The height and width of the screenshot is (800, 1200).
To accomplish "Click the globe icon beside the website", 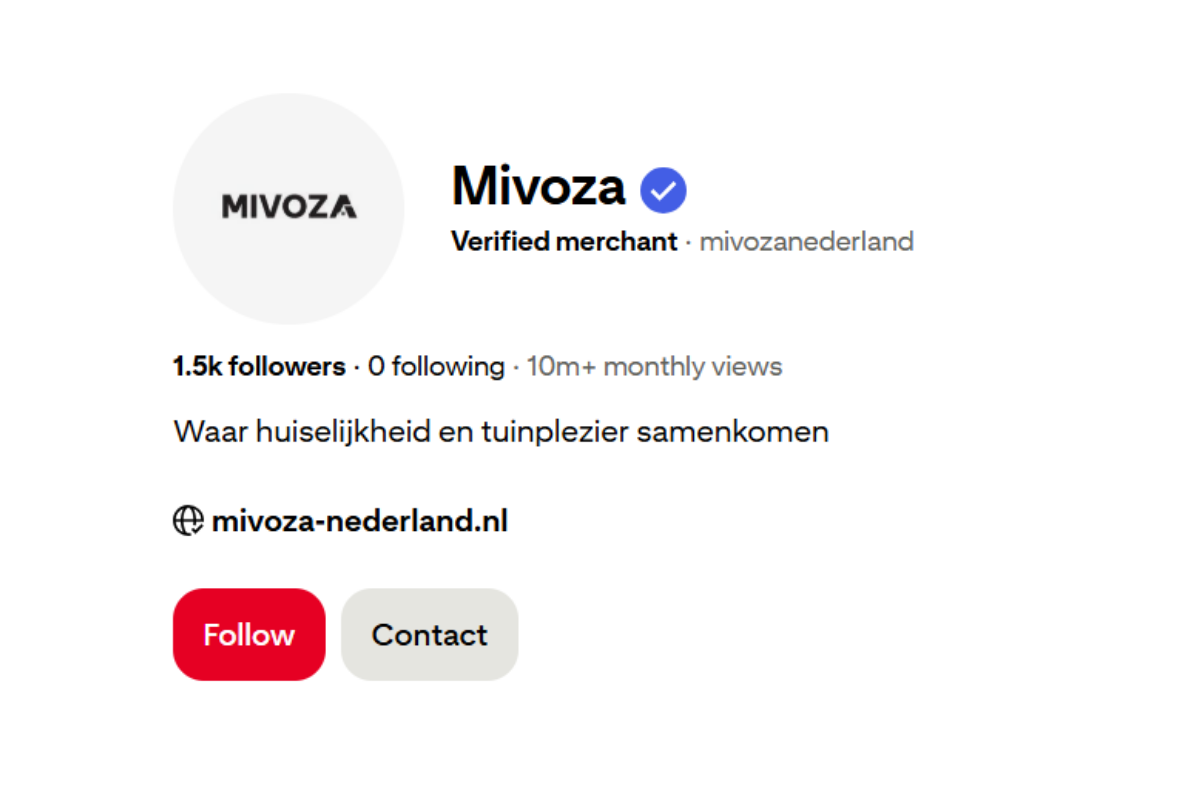I will tap(188, 521).
